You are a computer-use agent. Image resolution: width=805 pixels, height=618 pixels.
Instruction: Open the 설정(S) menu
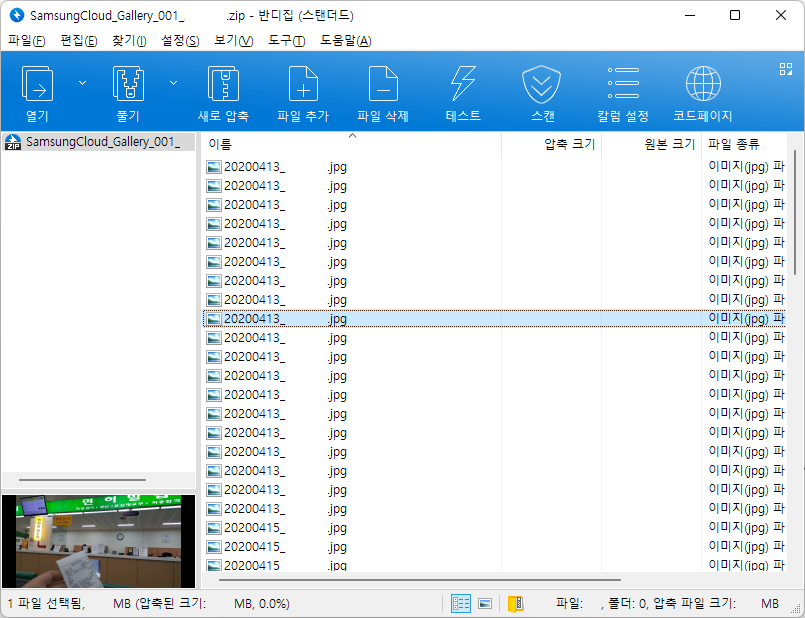pos(180,41)
